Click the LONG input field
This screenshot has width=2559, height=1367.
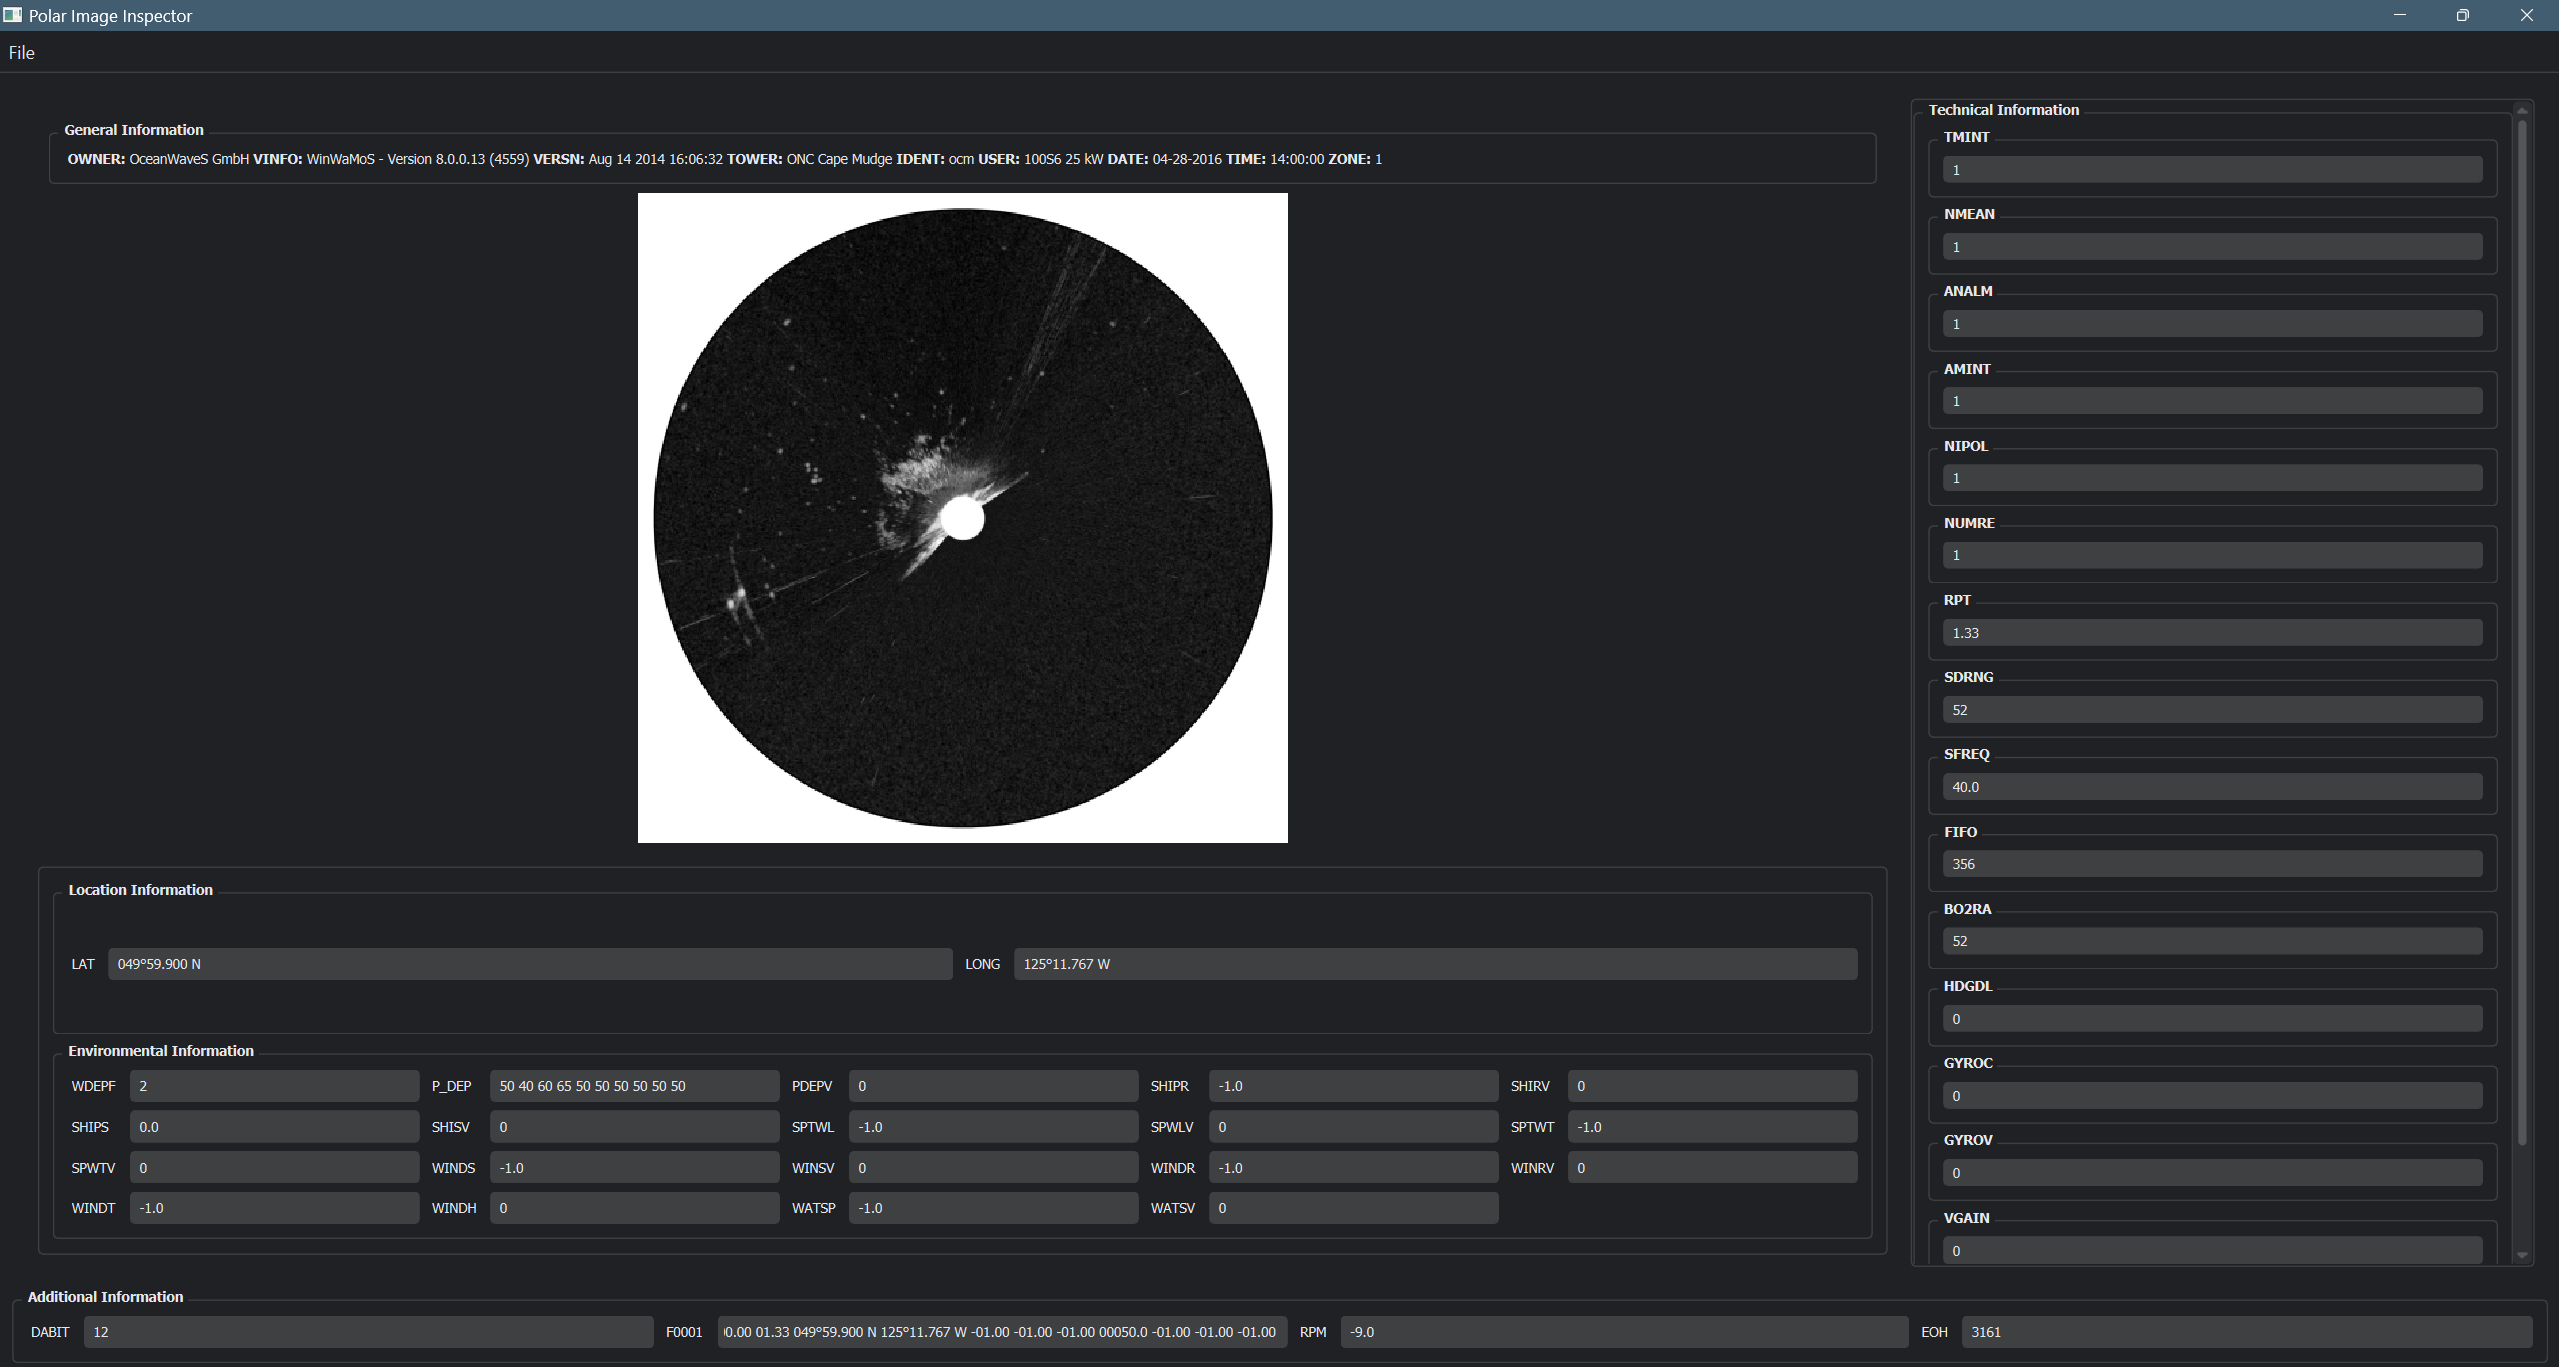coord(1435,964)
